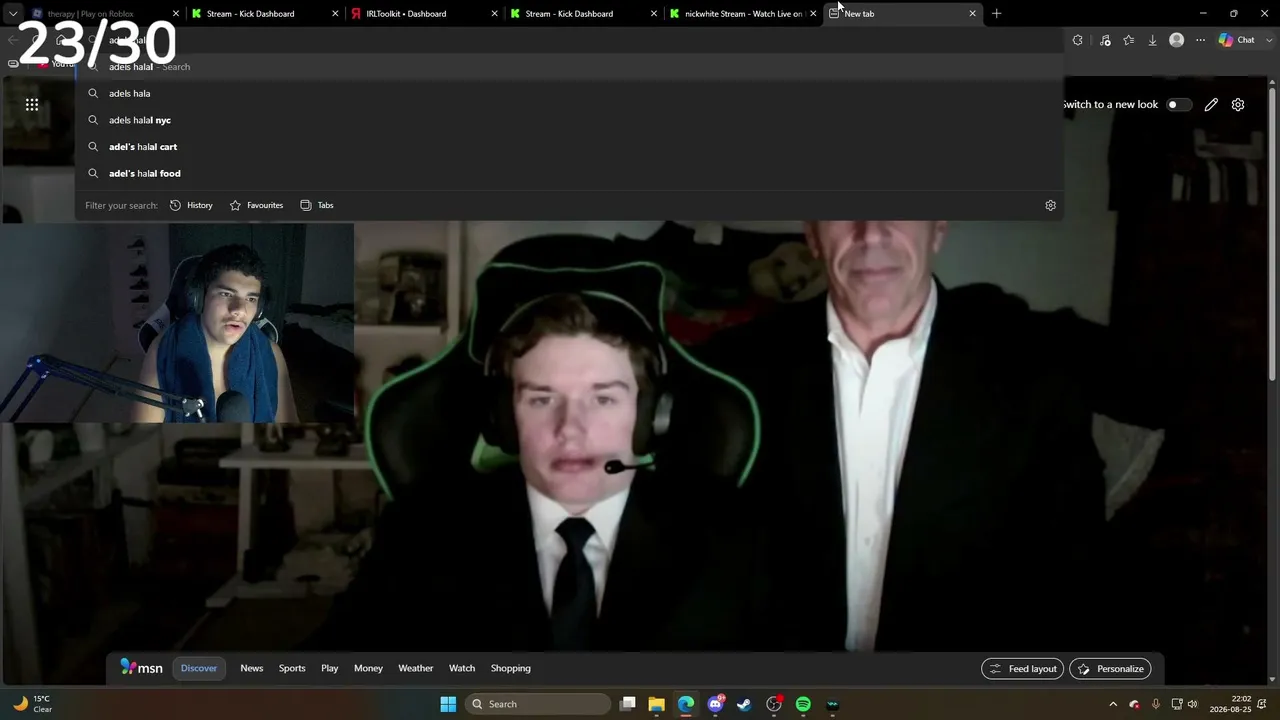Open Task View from the taskbar
The width and height of the screenshot is (1280, 720).
pos(628,704)
